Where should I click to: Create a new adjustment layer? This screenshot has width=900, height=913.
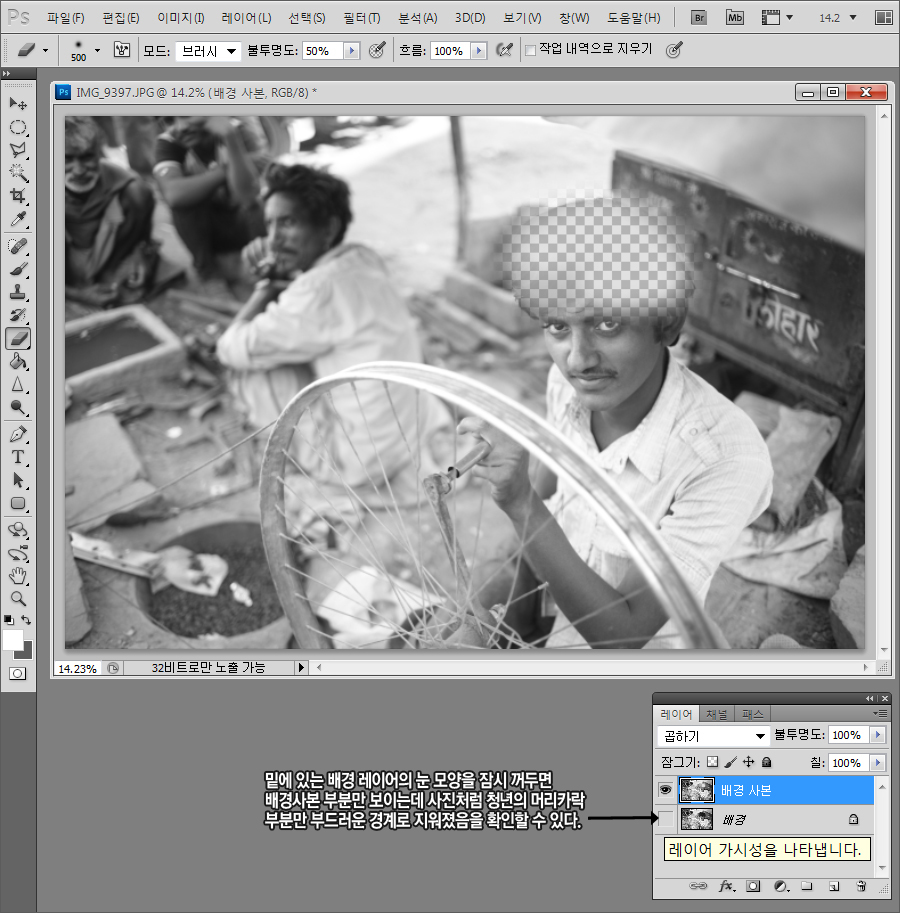click(781, 886)
